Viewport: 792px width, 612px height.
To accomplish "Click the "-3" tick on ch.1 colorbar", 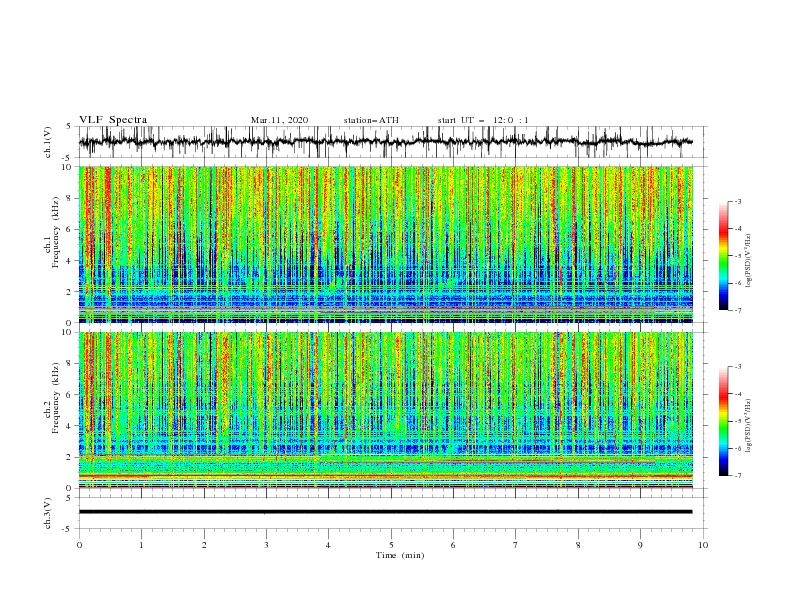I will [x=737, y=201].
